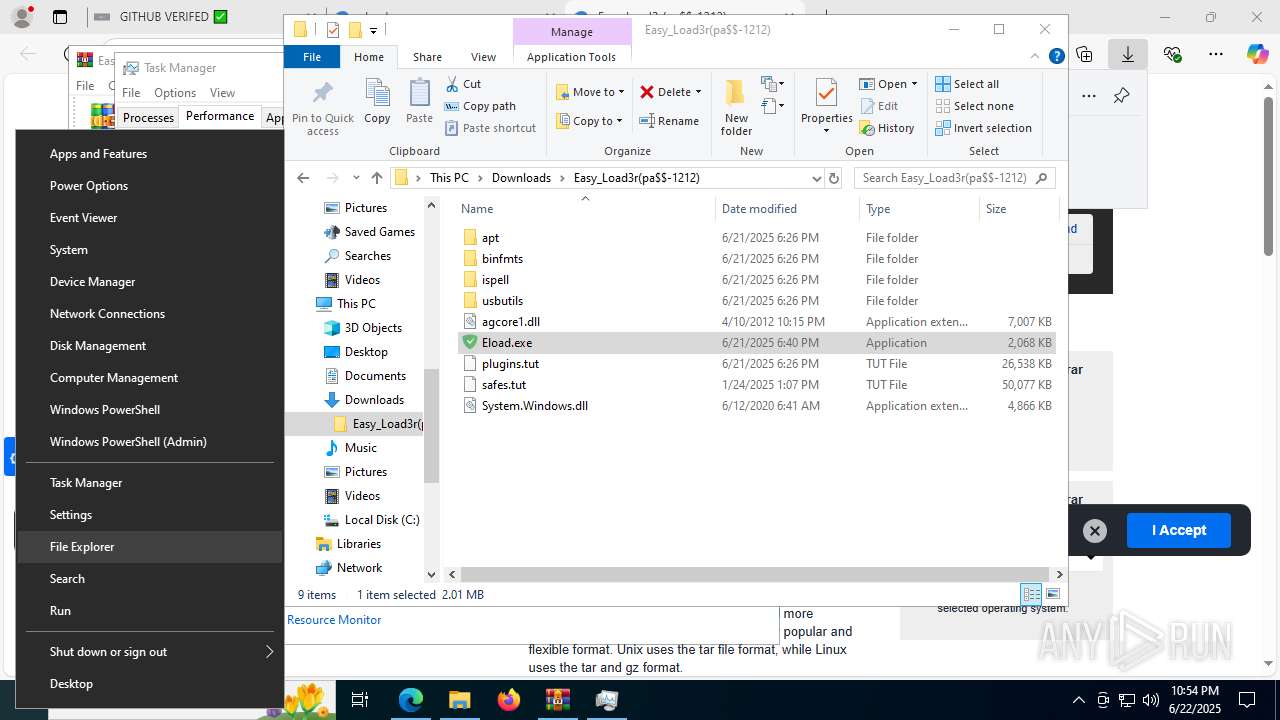The width and height of the screenshot is (1280, 720).
Task: Click Invert selection in the ribbon
Action: tap(983, 128)
